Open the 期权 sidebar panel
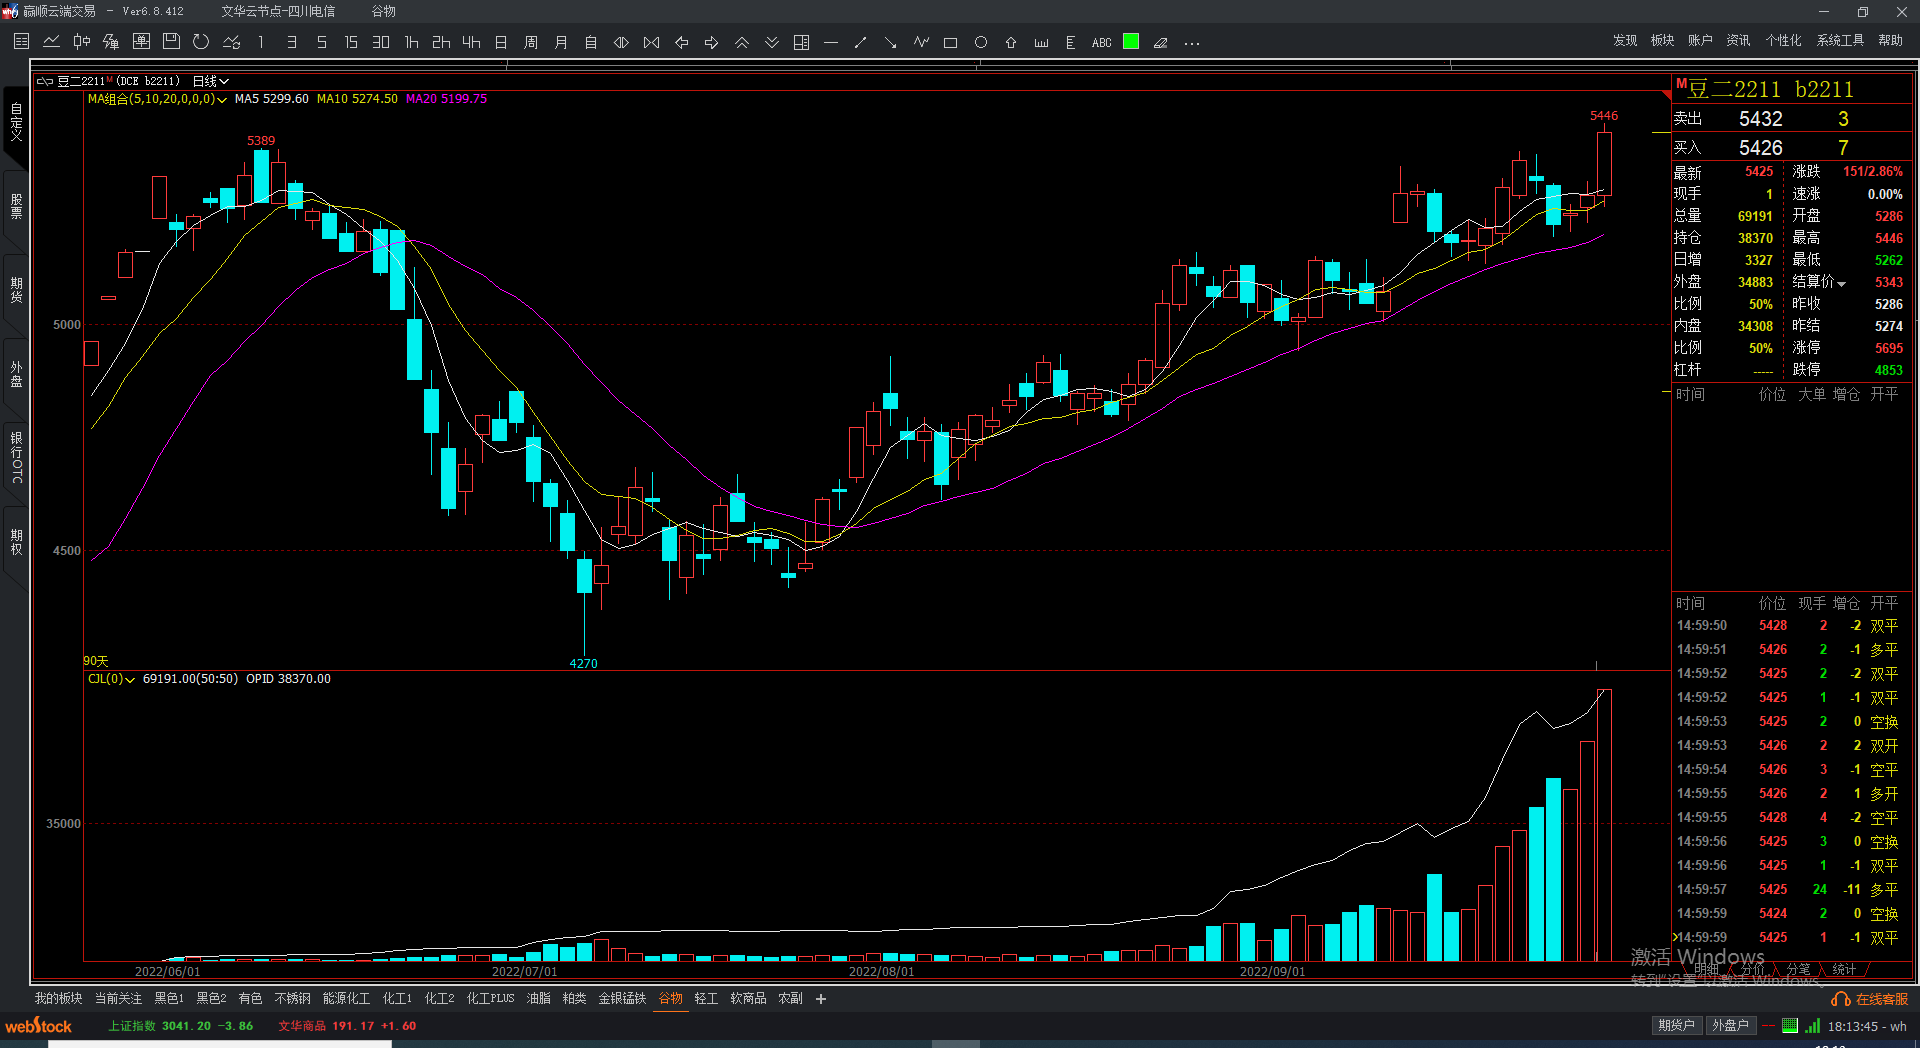The width and height of the screenshot is (1920, 1048). click(x=16, y=542)
